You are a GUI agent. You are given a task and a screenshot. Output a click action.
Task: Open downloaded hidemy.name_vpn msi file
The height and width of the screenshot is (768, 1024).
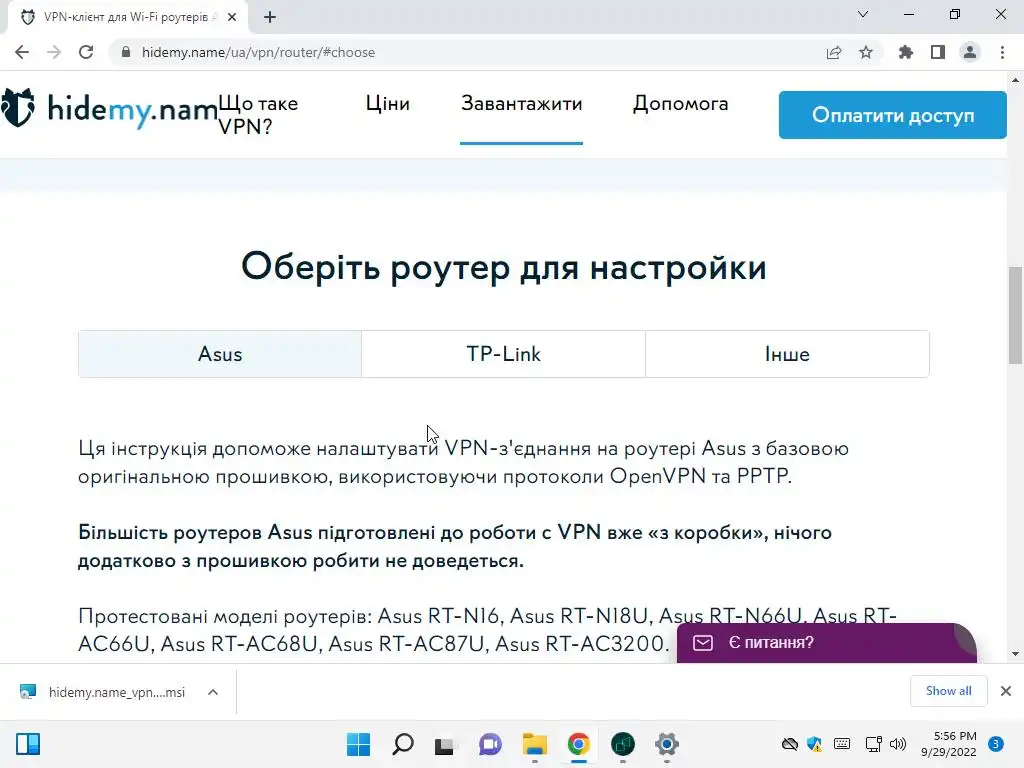click(x=104, y=692)
